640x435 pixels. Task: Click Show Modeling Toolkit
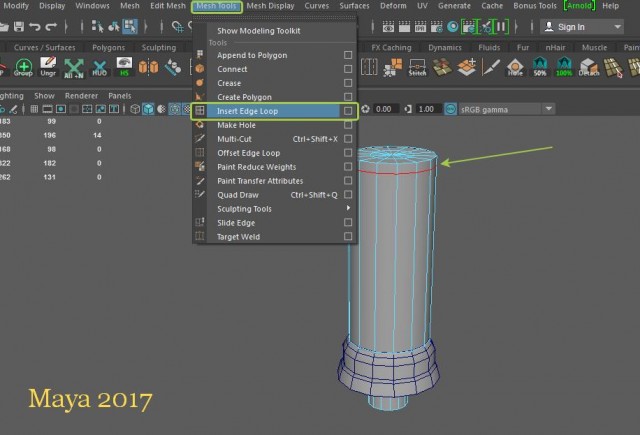[258, 31]
